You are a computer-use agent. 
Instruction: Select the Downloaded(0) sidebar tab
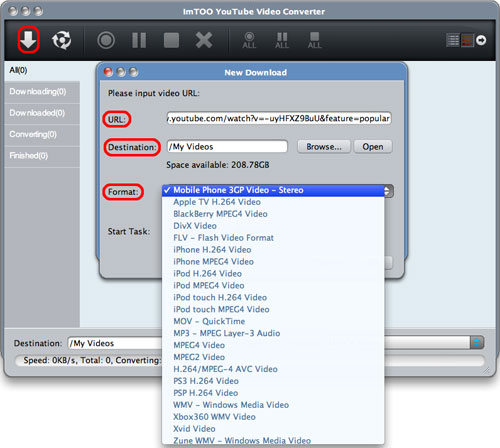coord(42,113)
